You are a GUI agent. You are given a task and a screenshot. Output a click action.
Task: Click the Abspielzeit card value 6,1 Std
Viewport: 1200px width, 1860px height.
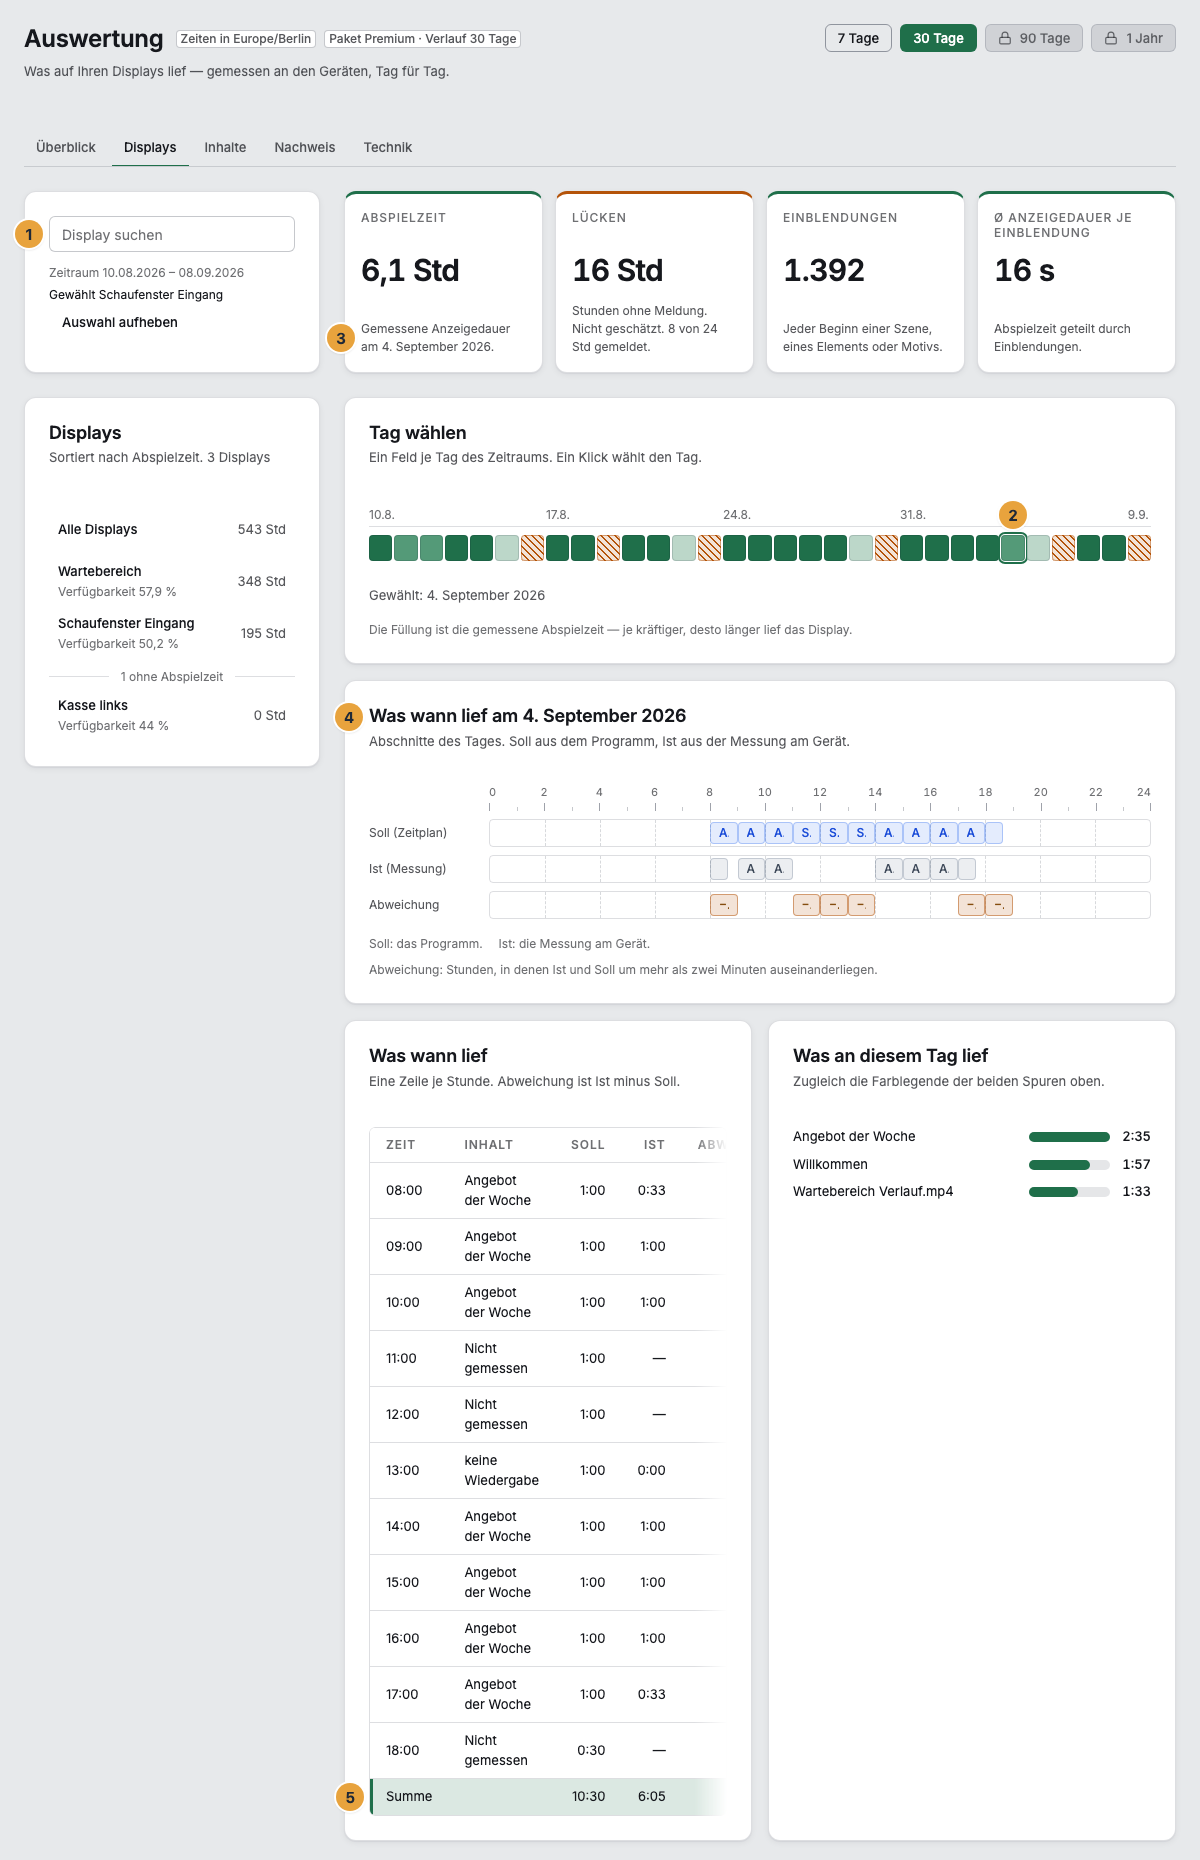tap(410, 270)
